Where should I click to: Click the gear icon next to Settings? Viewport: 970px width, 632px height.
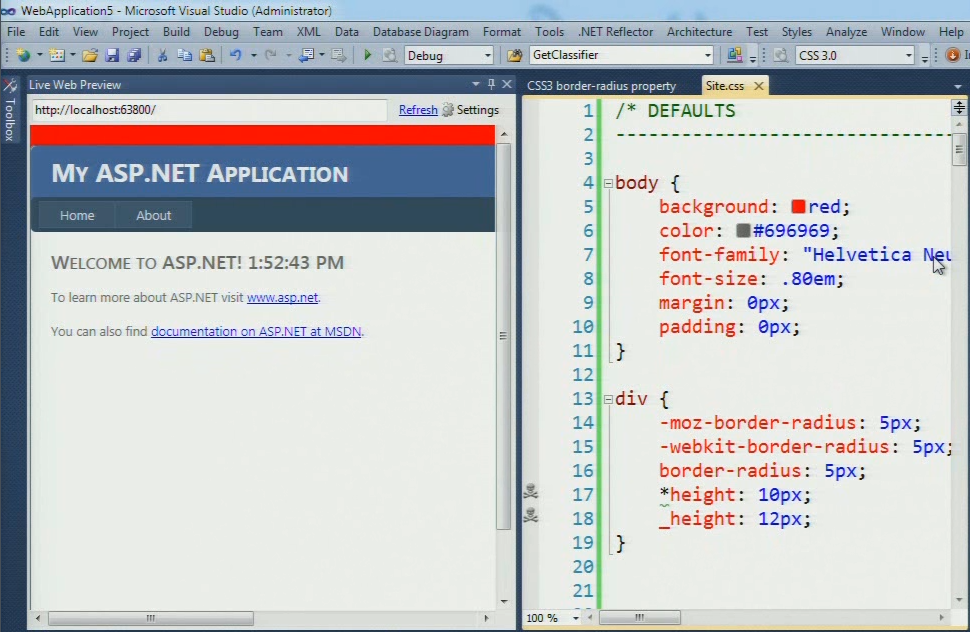[448, 110]
